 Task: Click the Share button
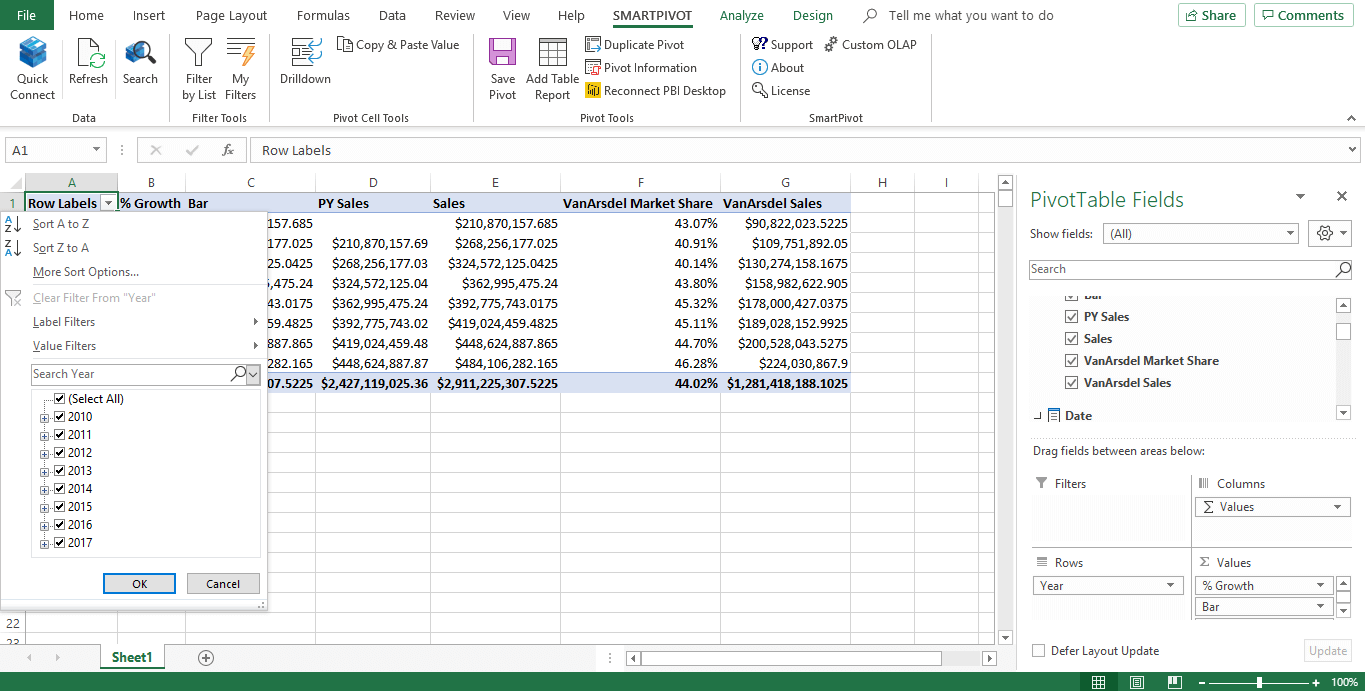click(1211, 15)
